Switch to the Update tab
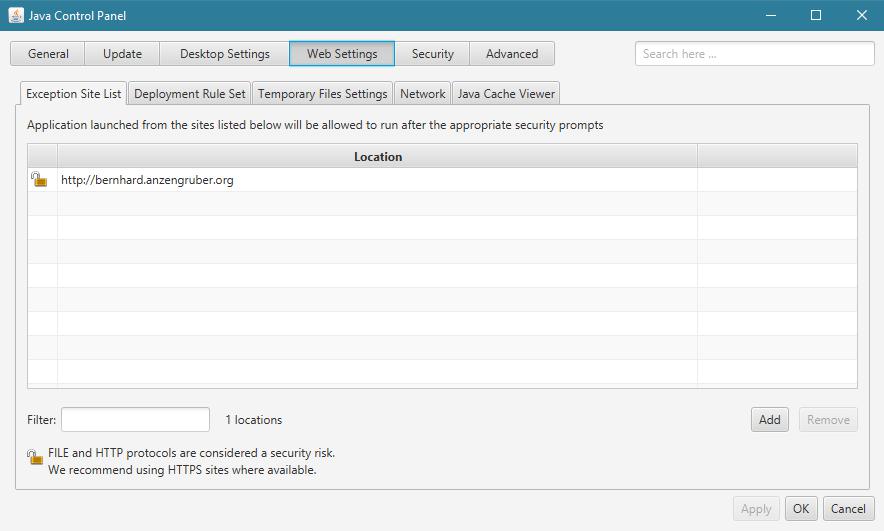The height and width of the screenshot is (531, 884). click(x=122, y=54)
